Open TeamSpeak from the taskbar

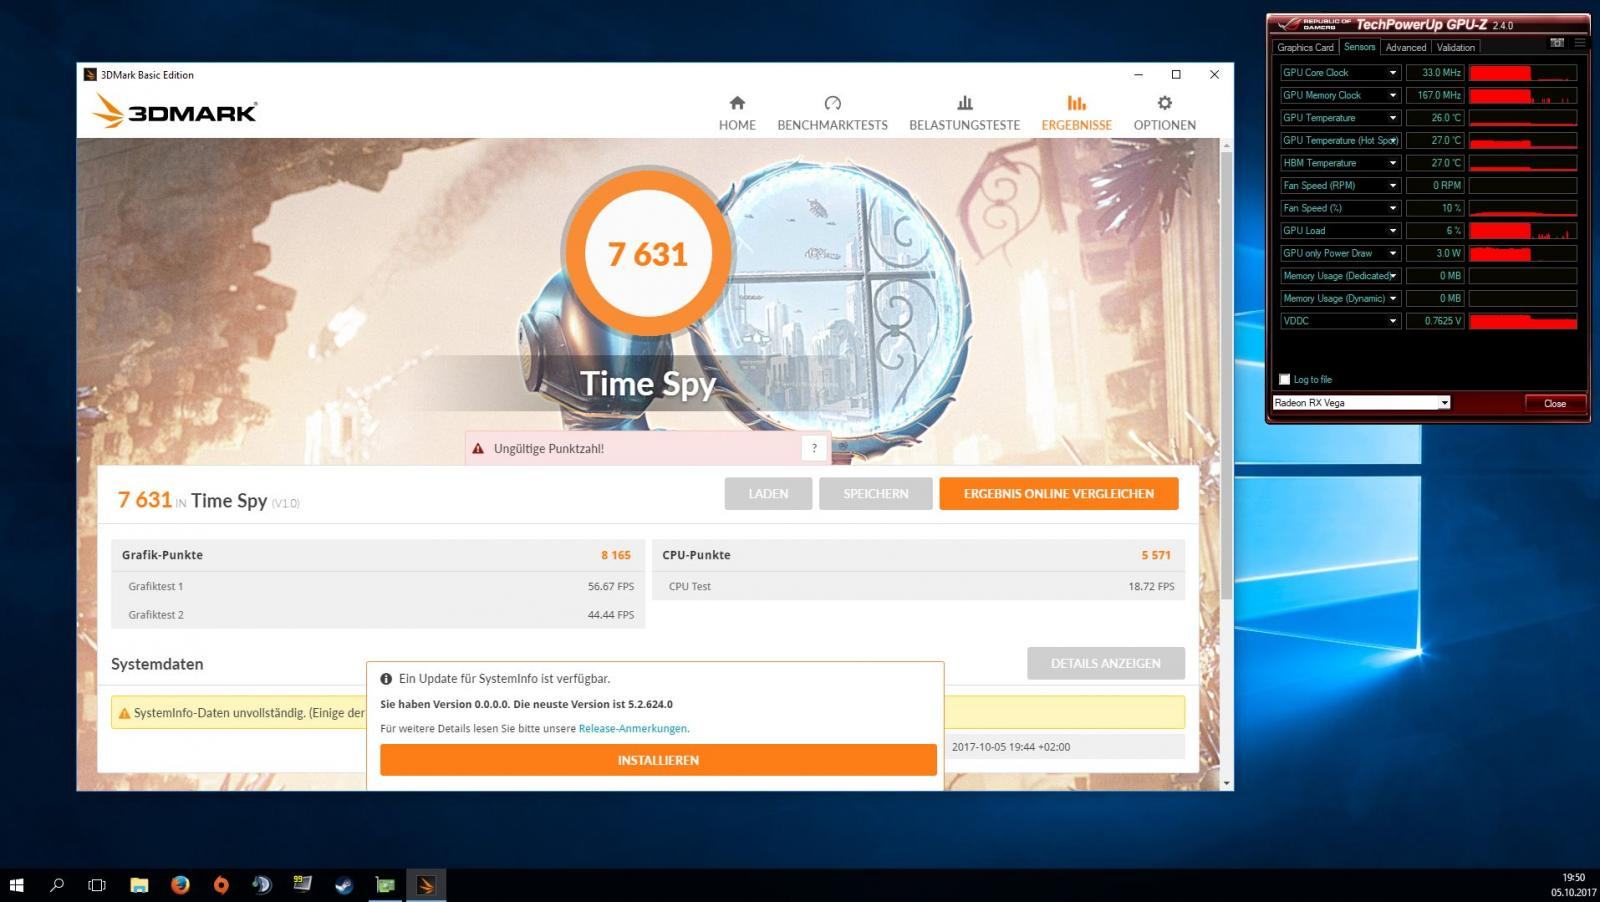click(262, 885)
